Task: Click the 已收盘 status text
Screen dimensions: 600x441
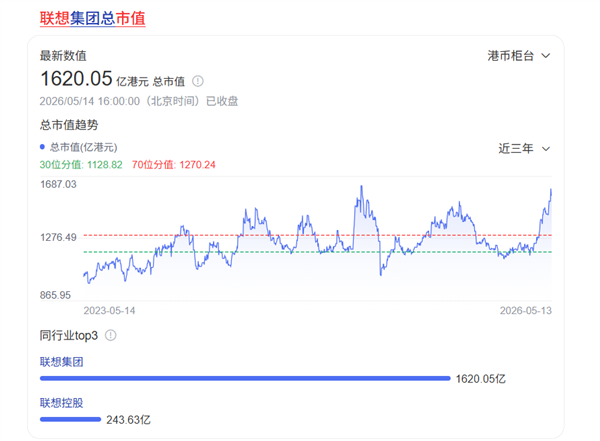Action: tap(222, 101)
